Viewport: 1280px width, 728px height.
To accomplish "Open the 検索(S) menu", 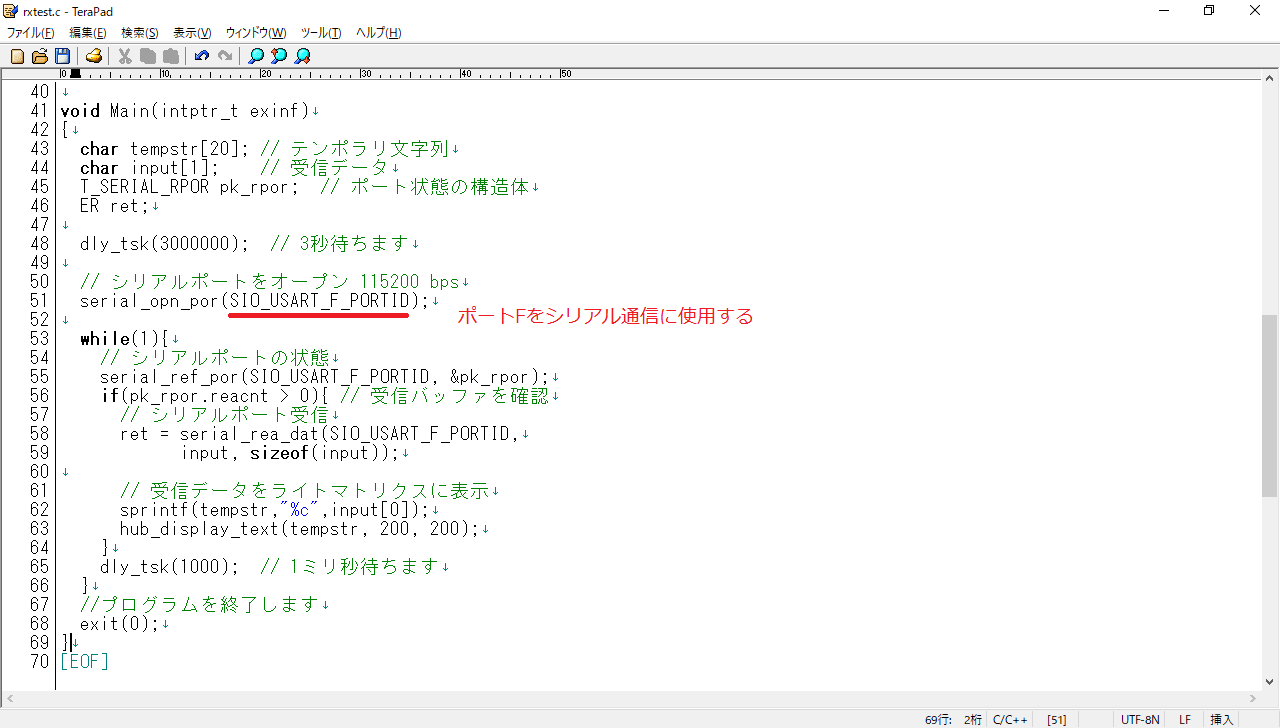I will [x=140, y=33].
